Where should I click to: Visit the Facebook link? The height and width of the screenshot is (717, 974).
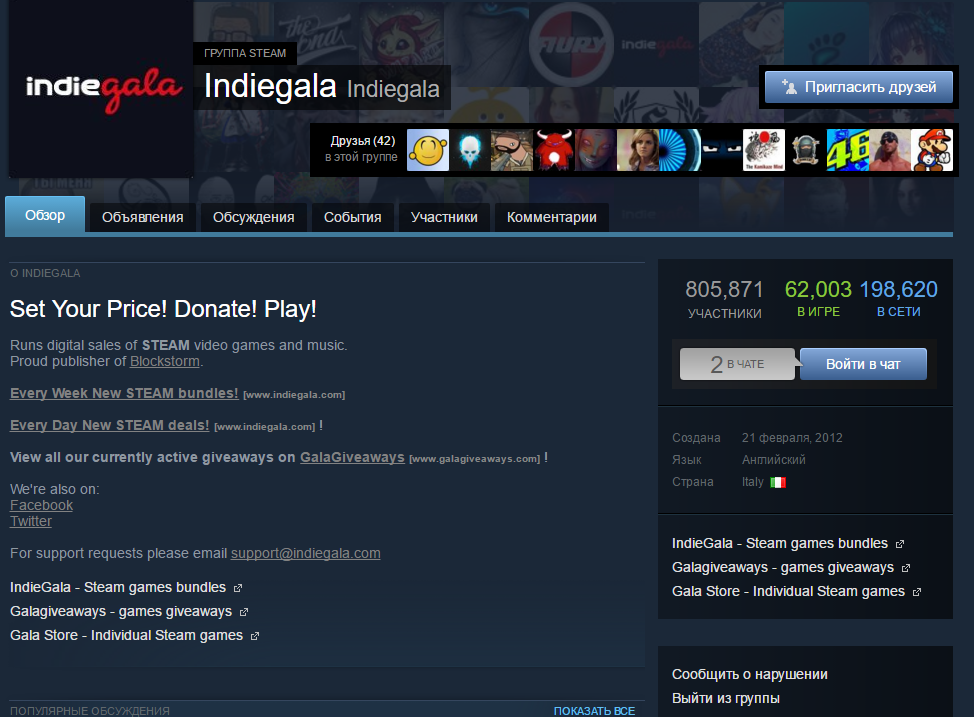[41, 506]
